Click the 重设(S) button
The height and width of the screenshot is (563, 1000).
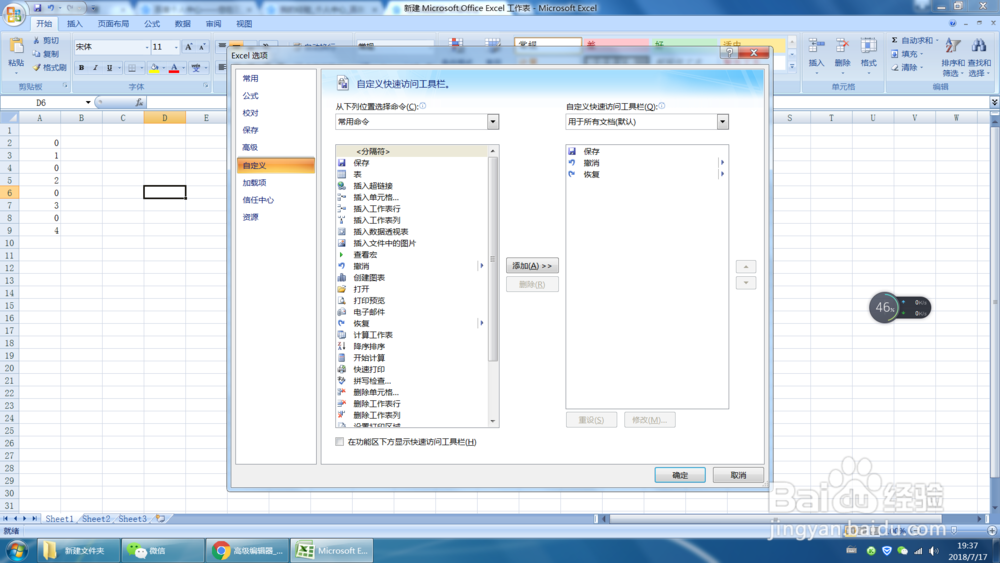coord(591,420)
